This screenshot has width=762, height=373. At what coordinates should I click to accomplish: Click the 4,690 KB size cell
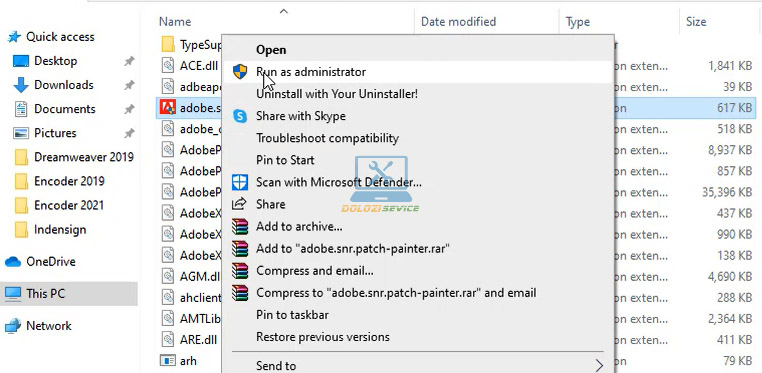pos(730,276)
